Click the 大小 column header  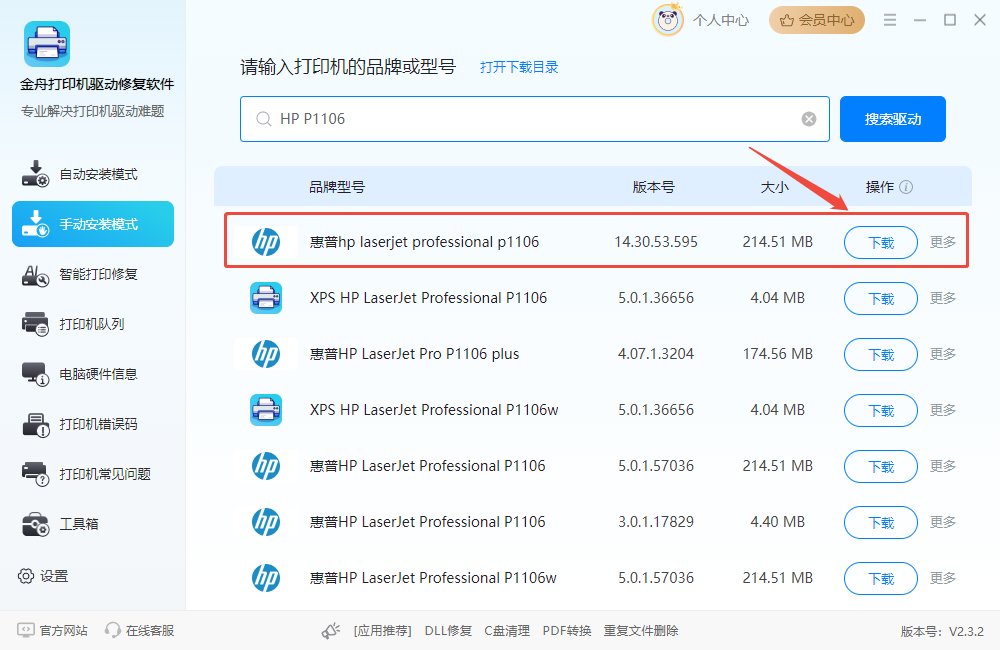775,187
